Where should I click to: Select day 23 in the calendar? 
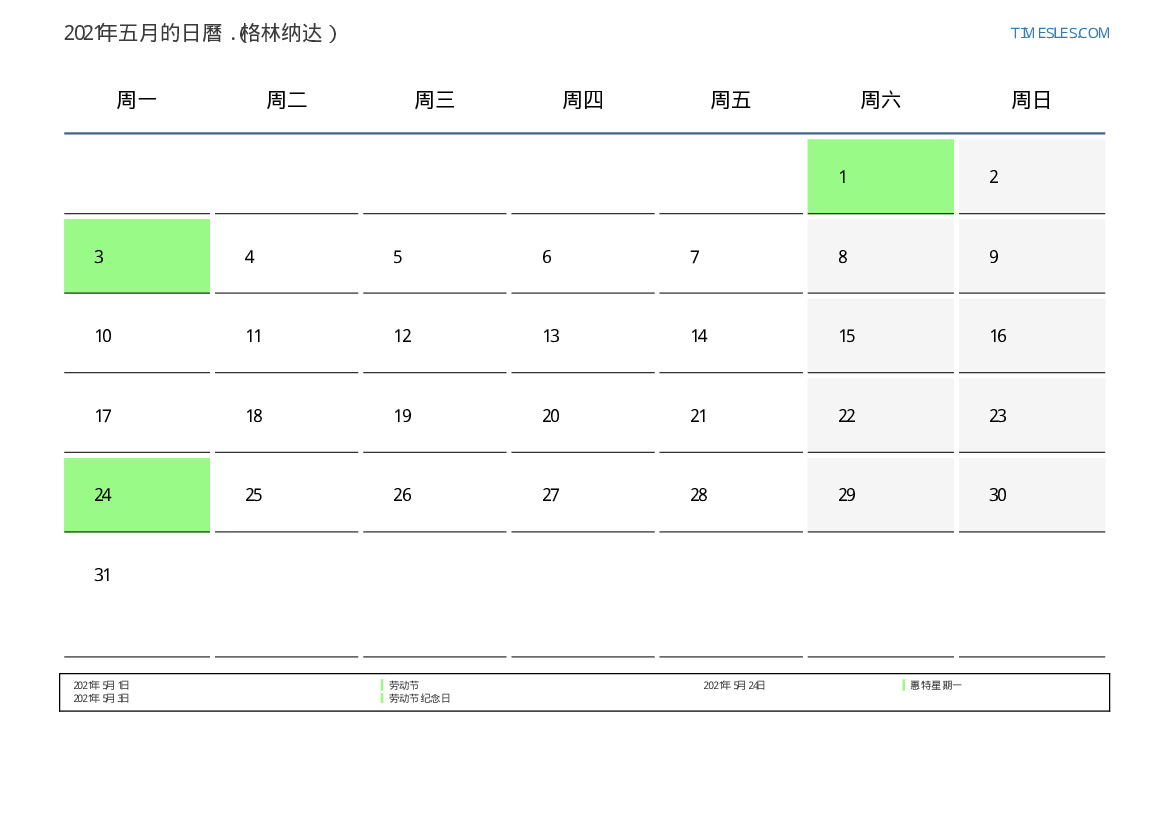(1032, 415)
